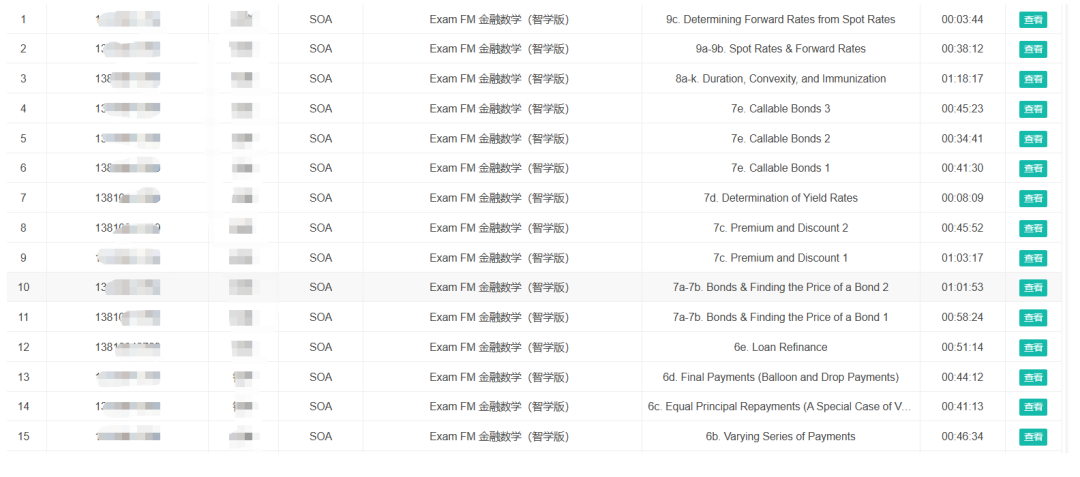Screen dimensions: 1080x477
Task: Click the row number 10 cell
Action: [23, 288]
